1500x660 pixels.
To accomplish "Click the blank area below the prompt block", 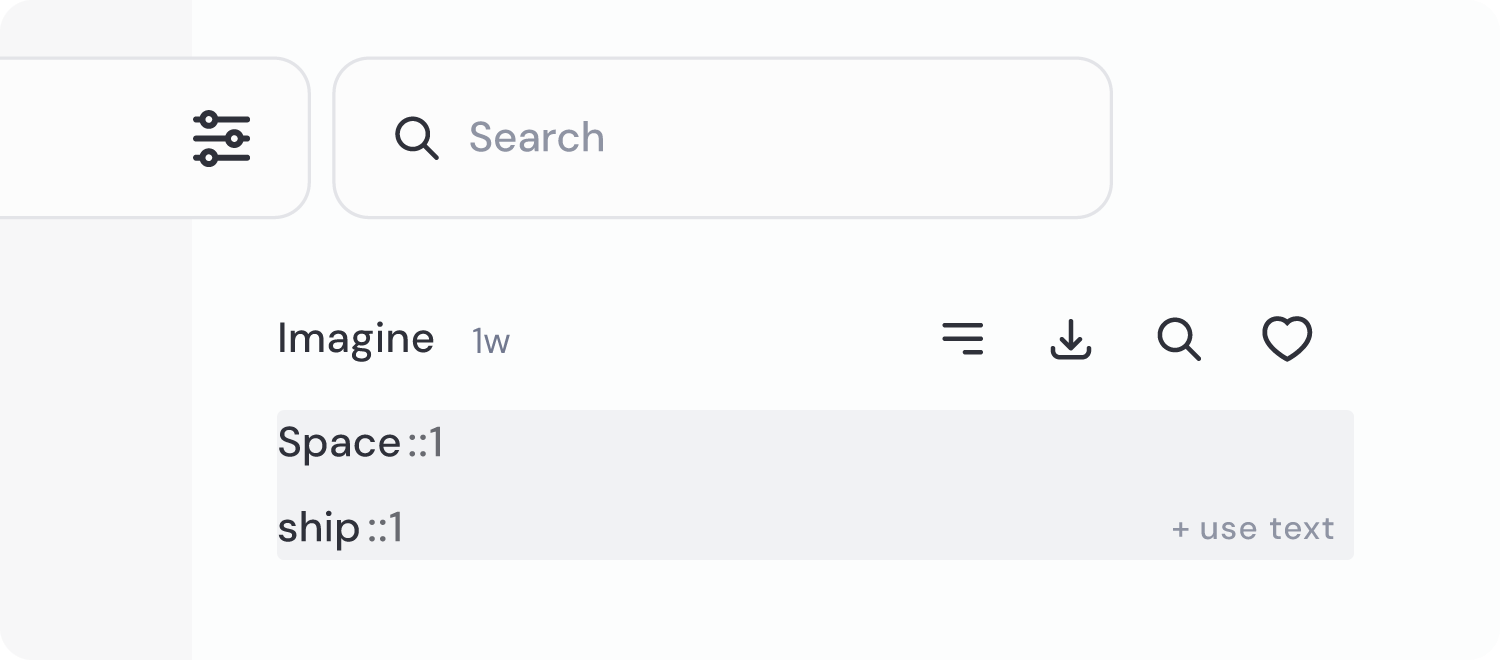I will tap(800, 610).
